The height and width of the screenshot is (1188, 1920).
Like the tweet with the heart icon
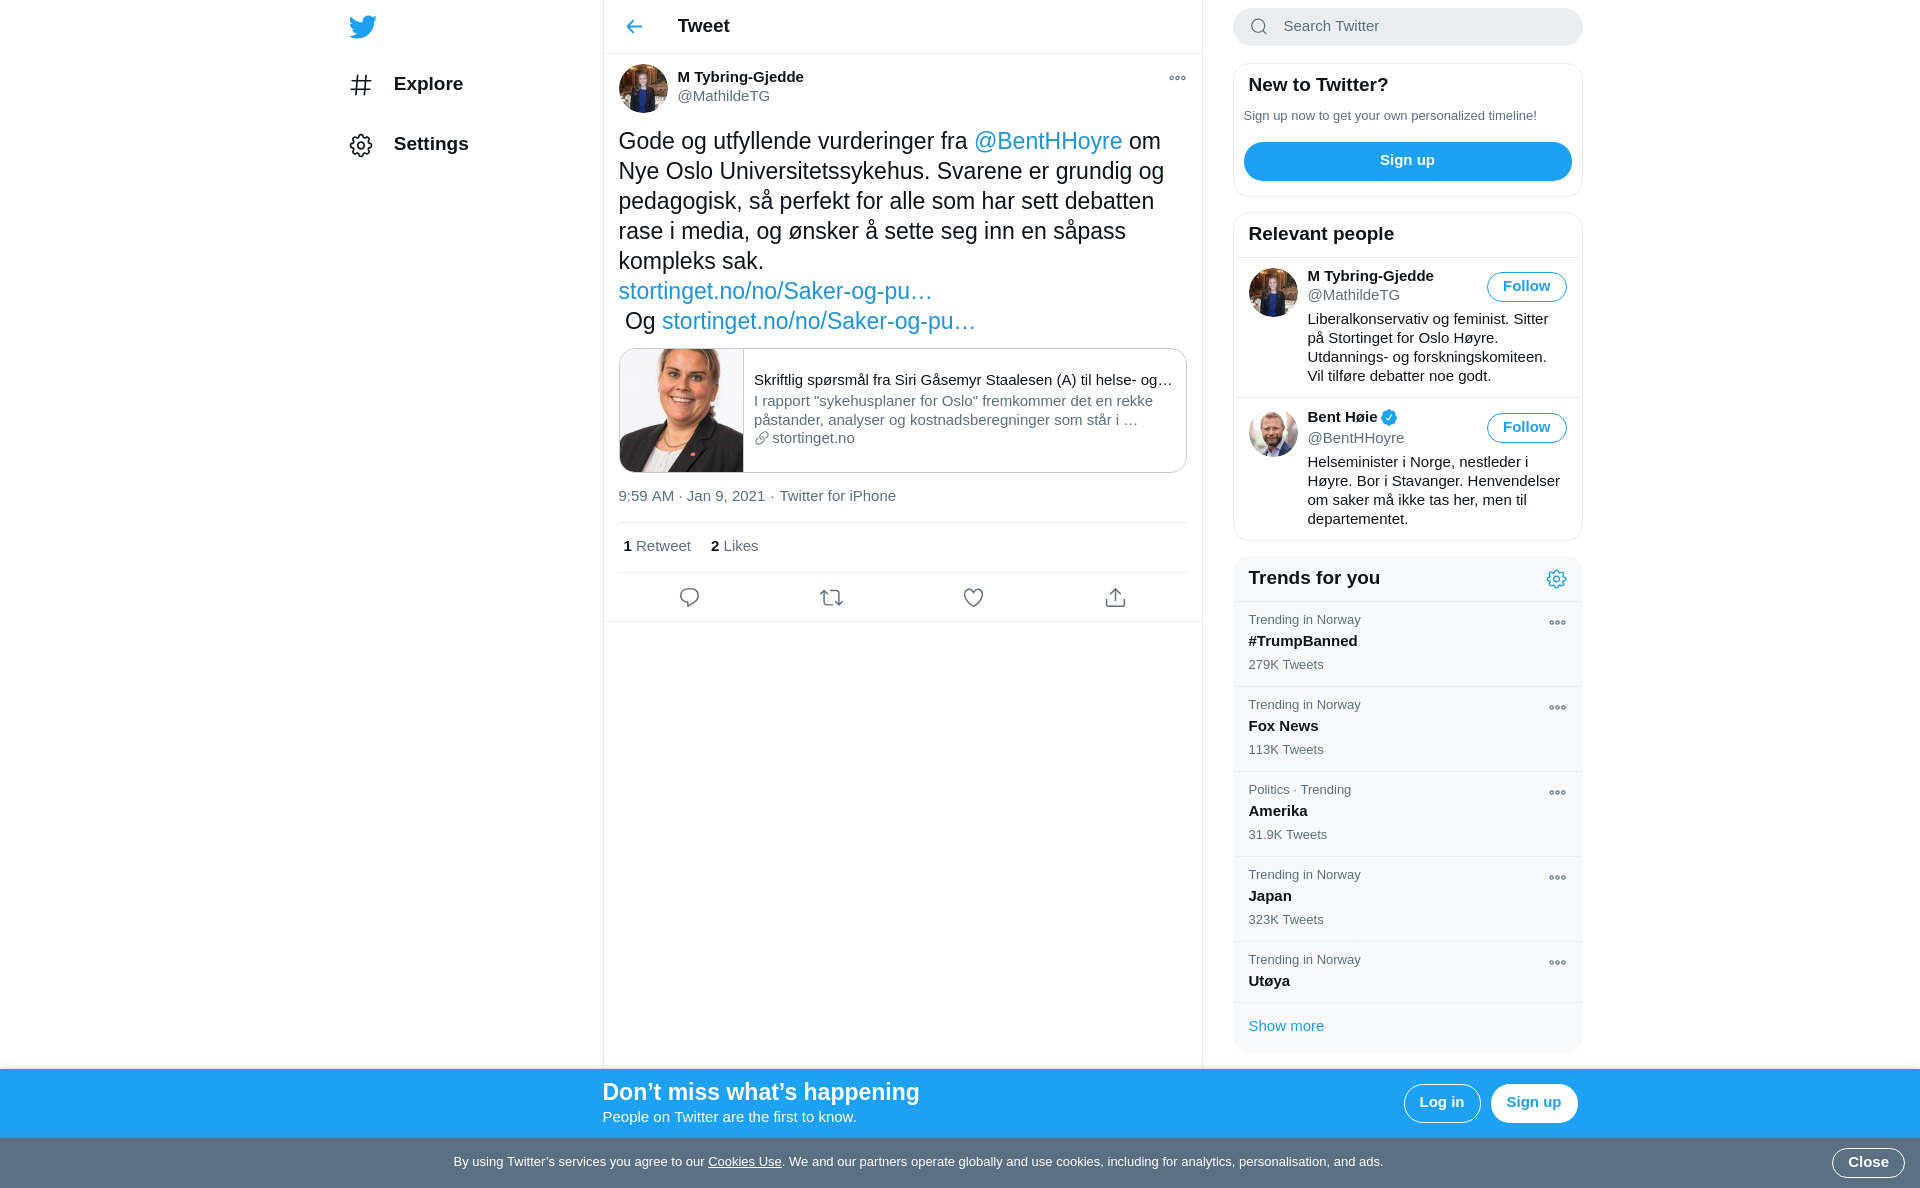[x=973, y=597]
